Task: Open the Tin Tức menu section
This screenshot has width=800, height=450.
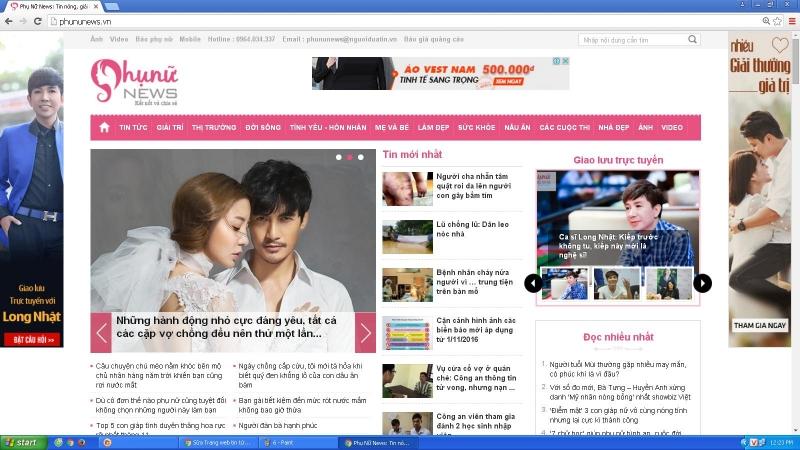Action: point(133,128)
